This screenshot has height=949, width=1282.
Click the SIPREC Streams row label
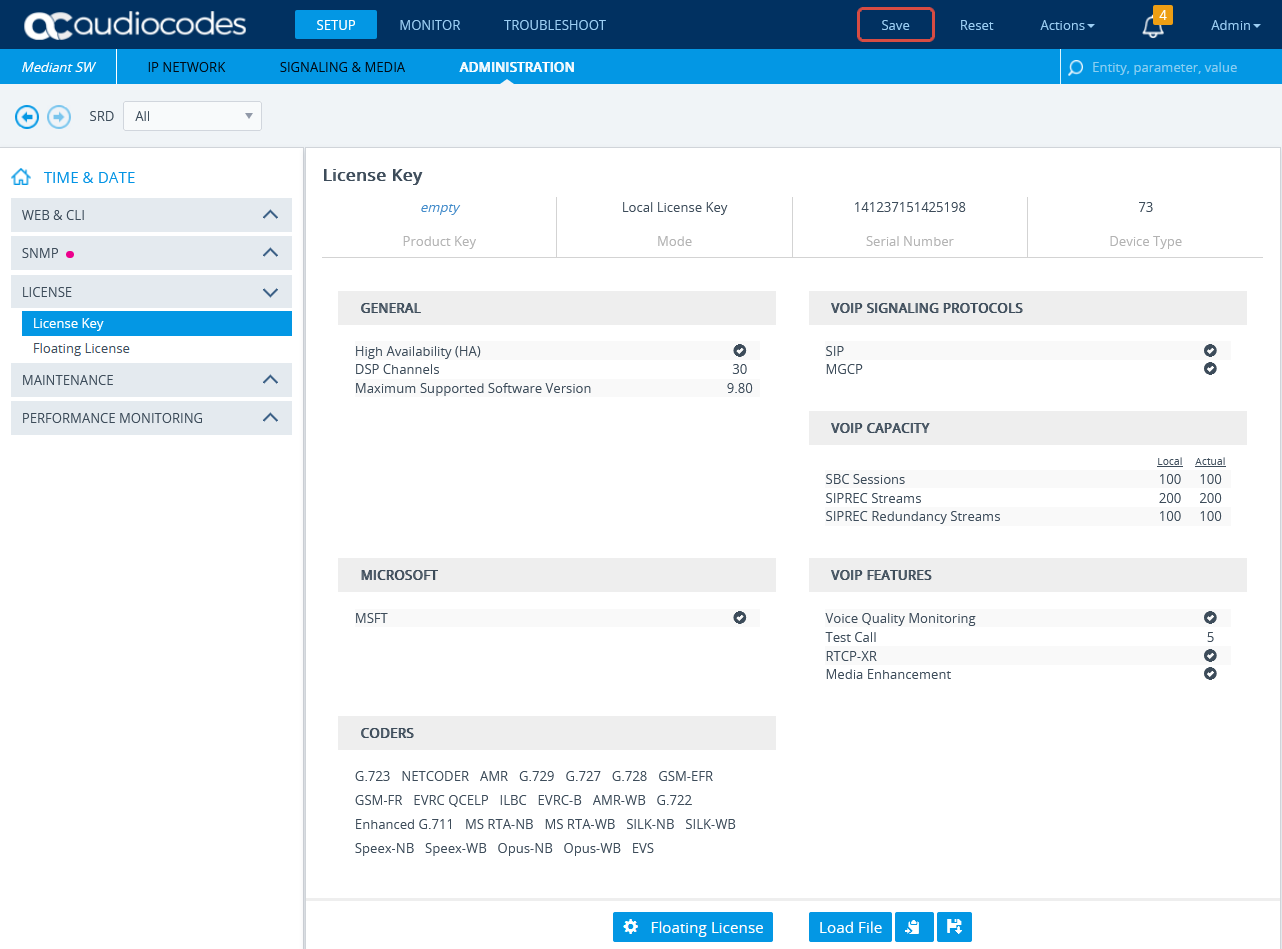pos(873,498)
